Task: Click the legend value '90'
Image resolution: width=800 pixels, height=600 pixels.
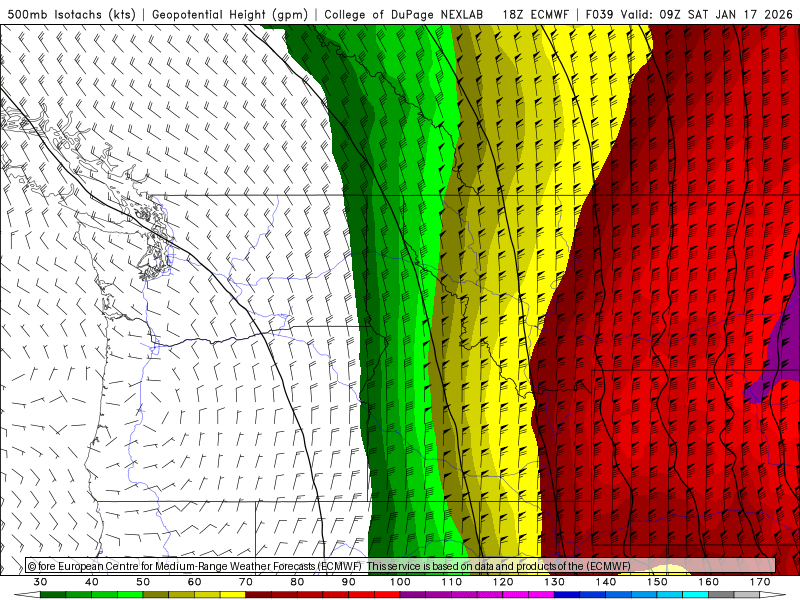Action: coord(349,582)
